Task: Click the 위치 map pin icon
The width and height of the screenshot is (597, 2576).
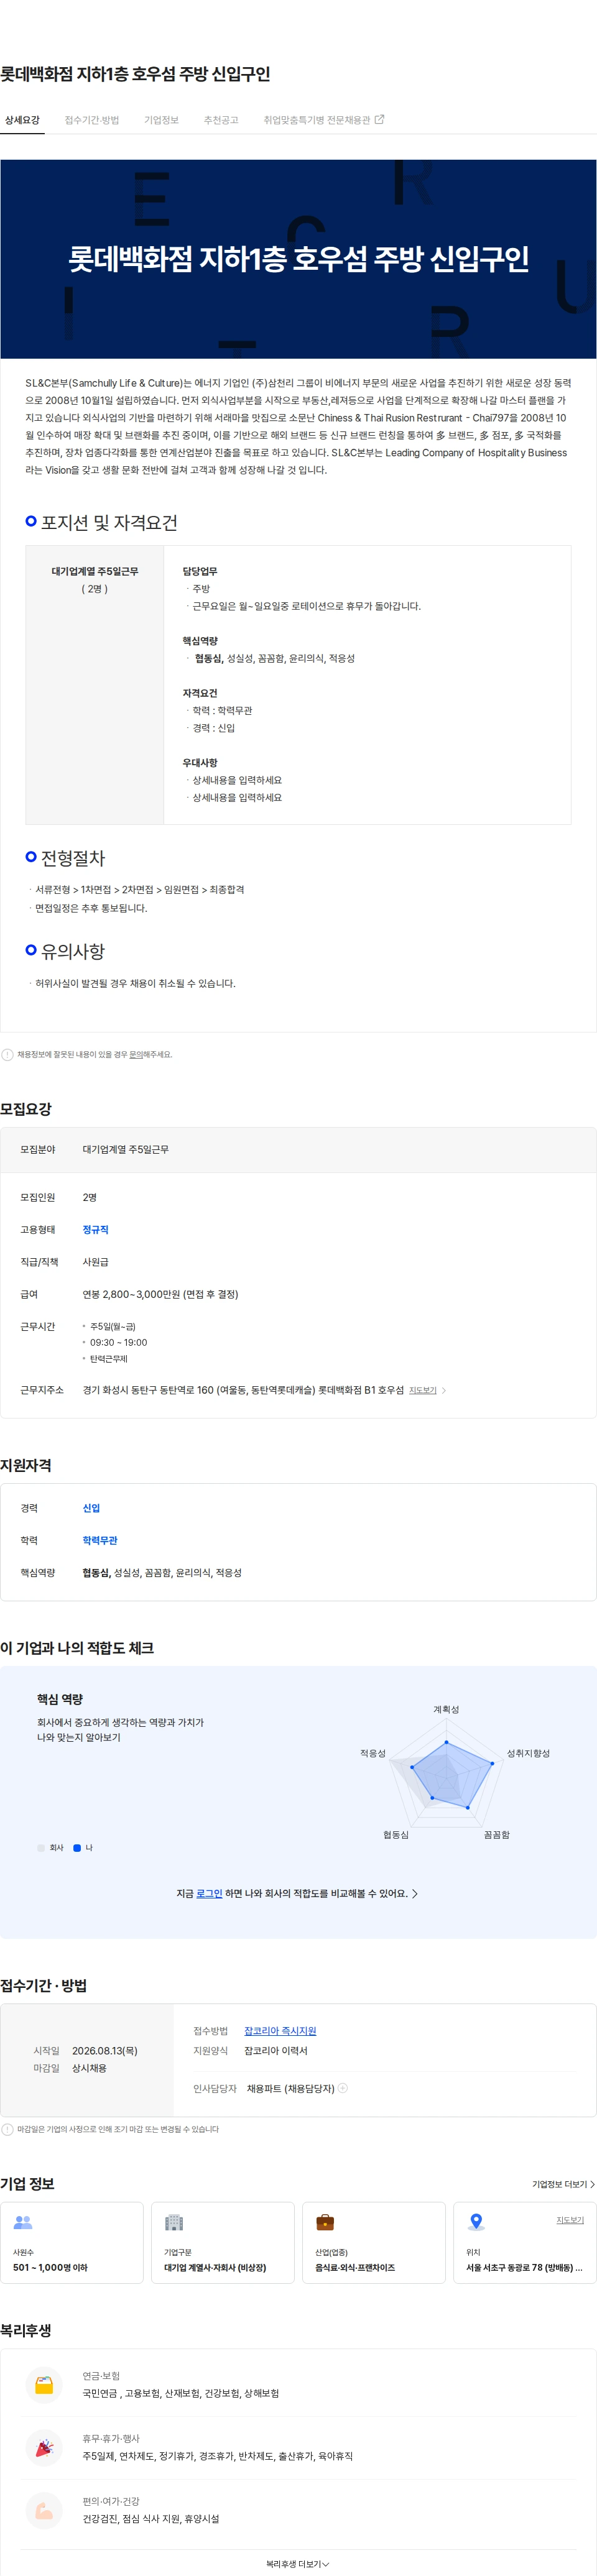Action: [476, 2222]
